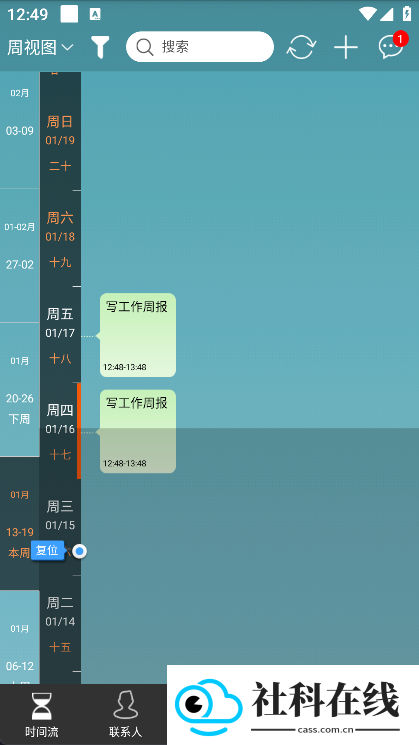Open 写工作周报 event on 01/16

click(138, 431)
